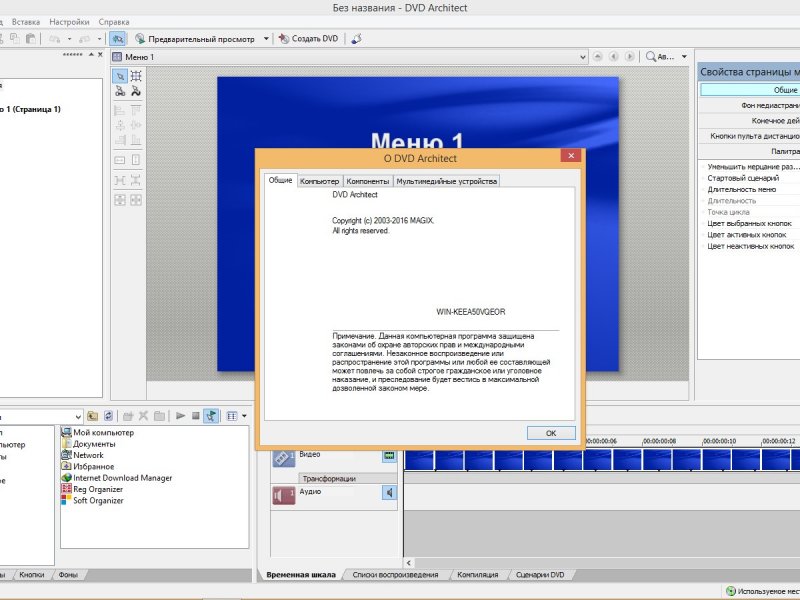
Task: Click the paste clipboard icon in the toolbar
Action: pyautogui.click(x=31, y=39)
